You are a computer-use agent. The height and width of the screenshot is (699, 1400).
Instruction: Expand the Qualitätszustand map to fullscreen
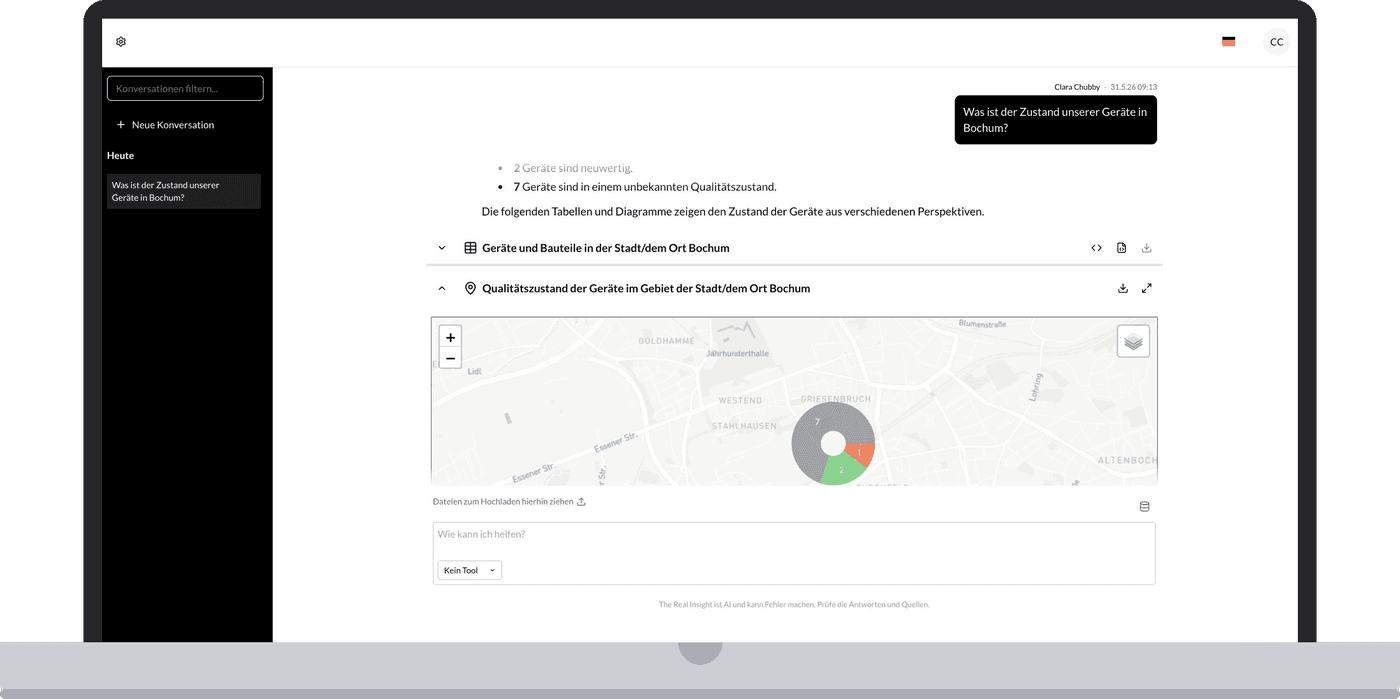(x=1147, y=288)
